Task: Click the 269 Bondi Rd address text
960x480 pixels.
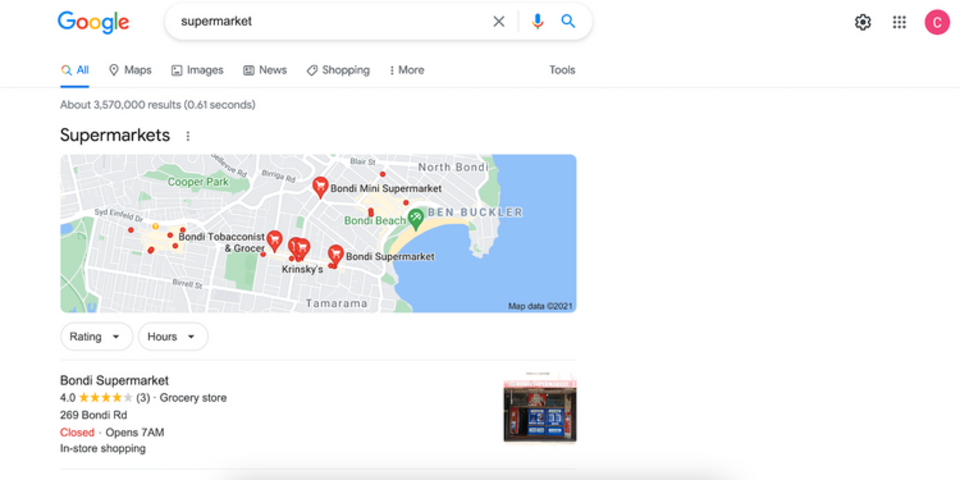Action: (x=94, y=415)
